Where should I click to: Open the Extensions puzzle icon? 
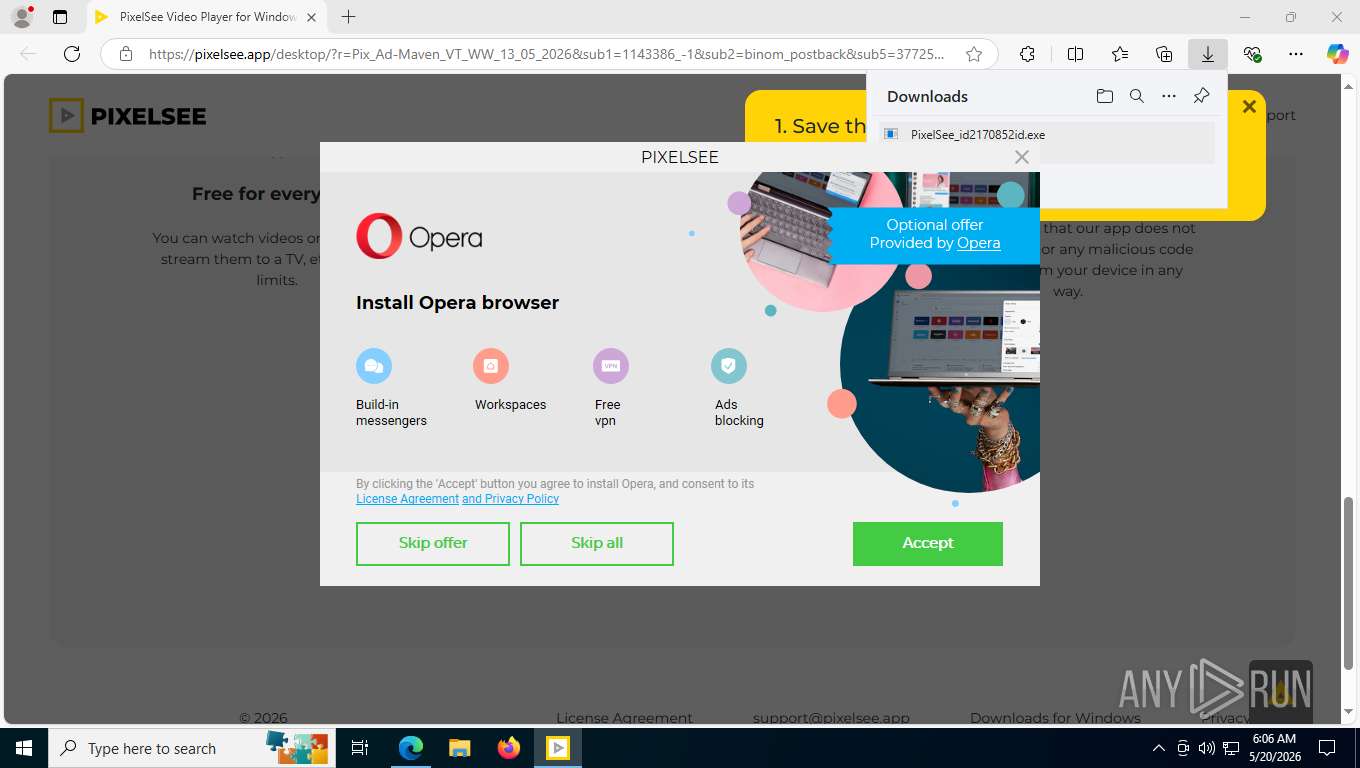1027,54
